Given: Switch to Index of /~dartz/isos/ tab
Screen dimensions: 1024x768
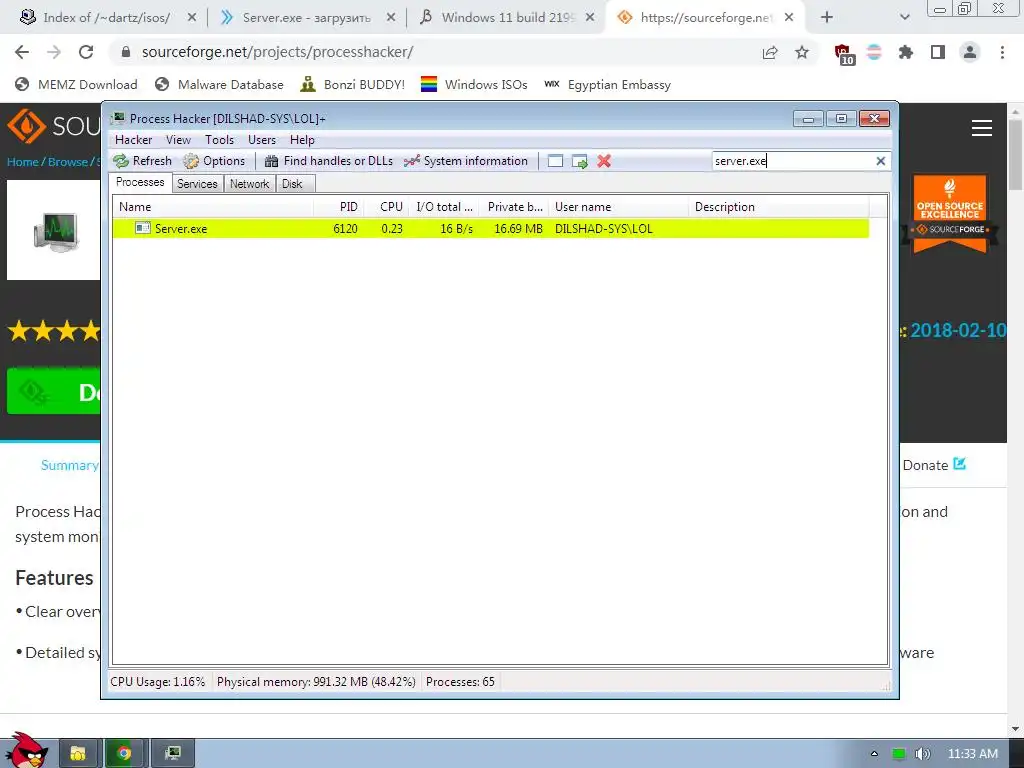Looking at the screenshot, I should [107, 18].
